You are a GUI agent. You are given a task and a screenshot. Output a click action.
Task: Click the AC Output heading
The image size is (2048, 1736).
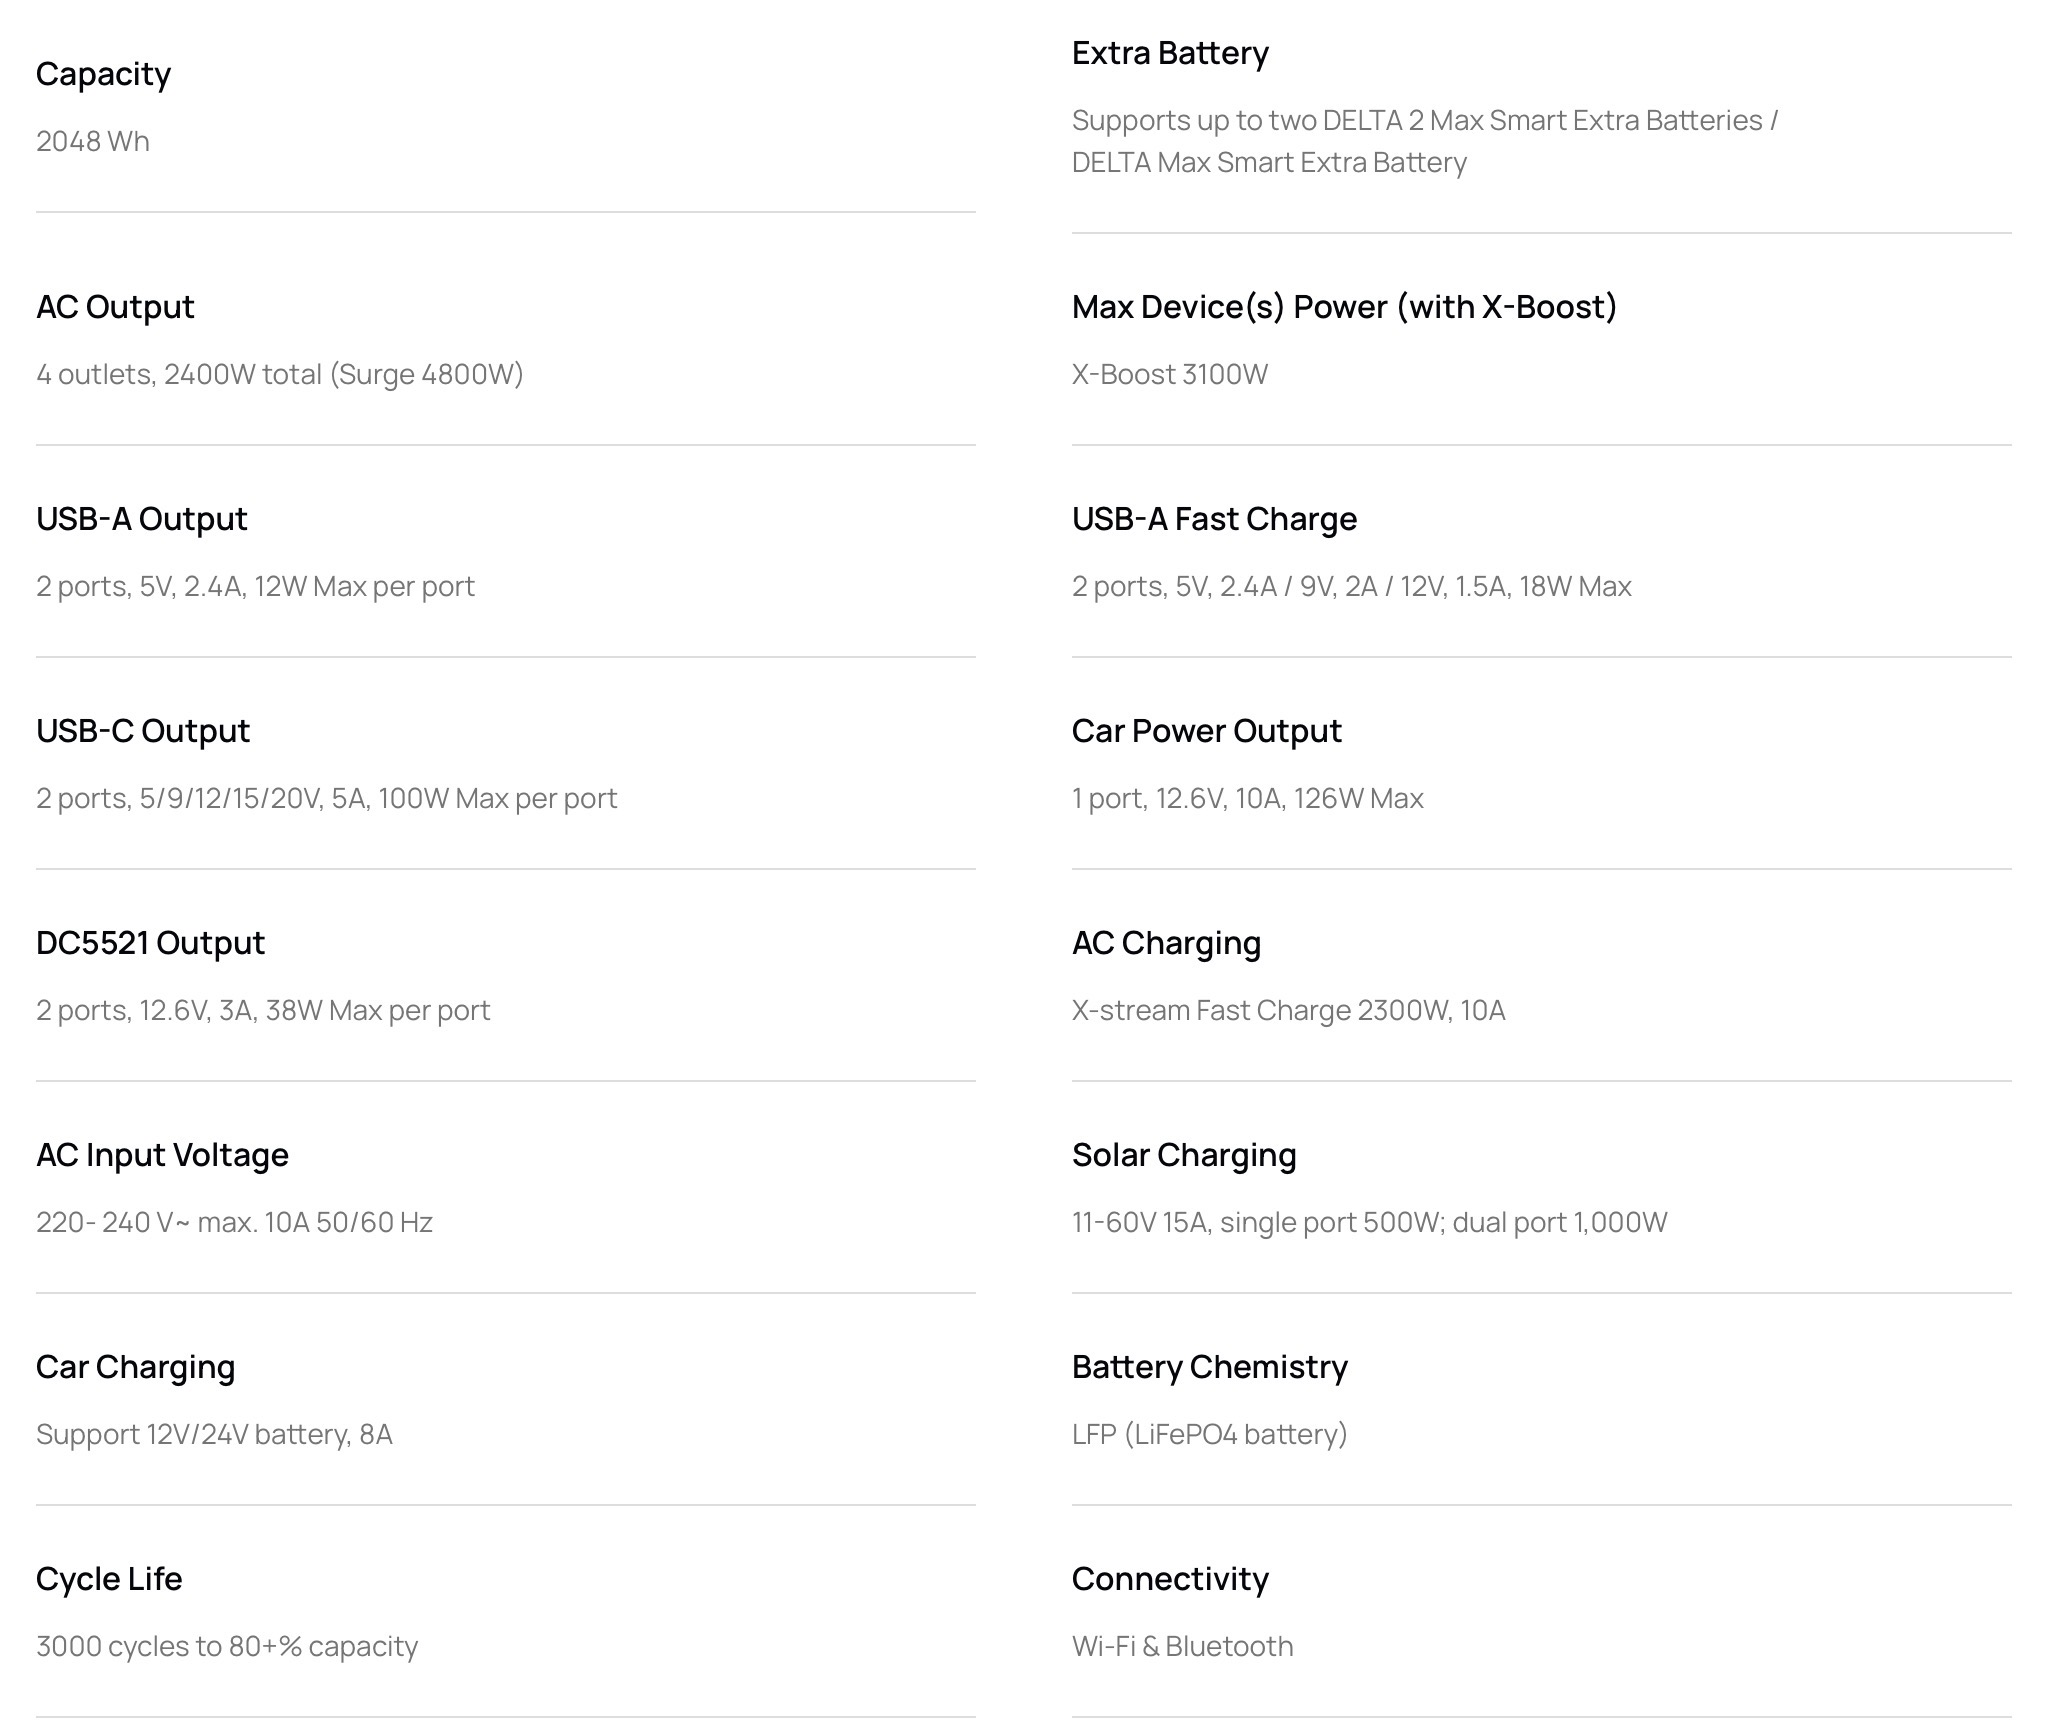(x=115, y=307)
